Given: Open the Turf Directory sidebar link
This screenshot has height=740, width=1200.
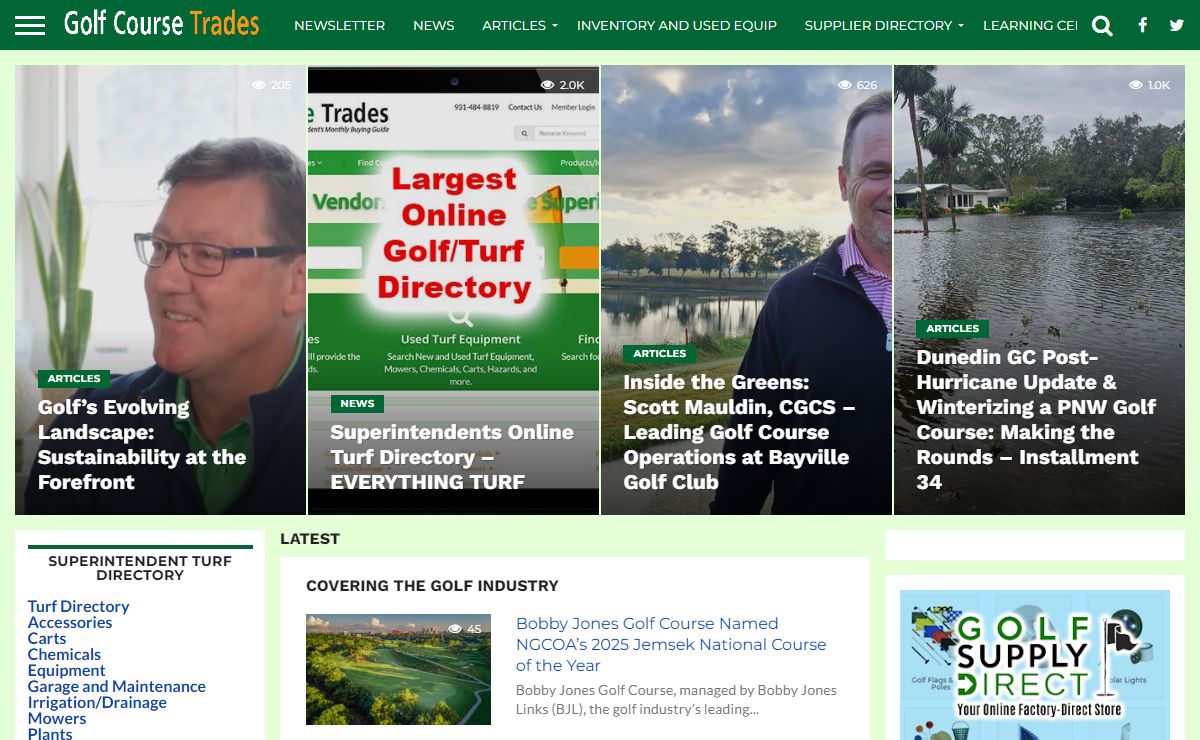Looking at the screenshot, I should [78, 606].
